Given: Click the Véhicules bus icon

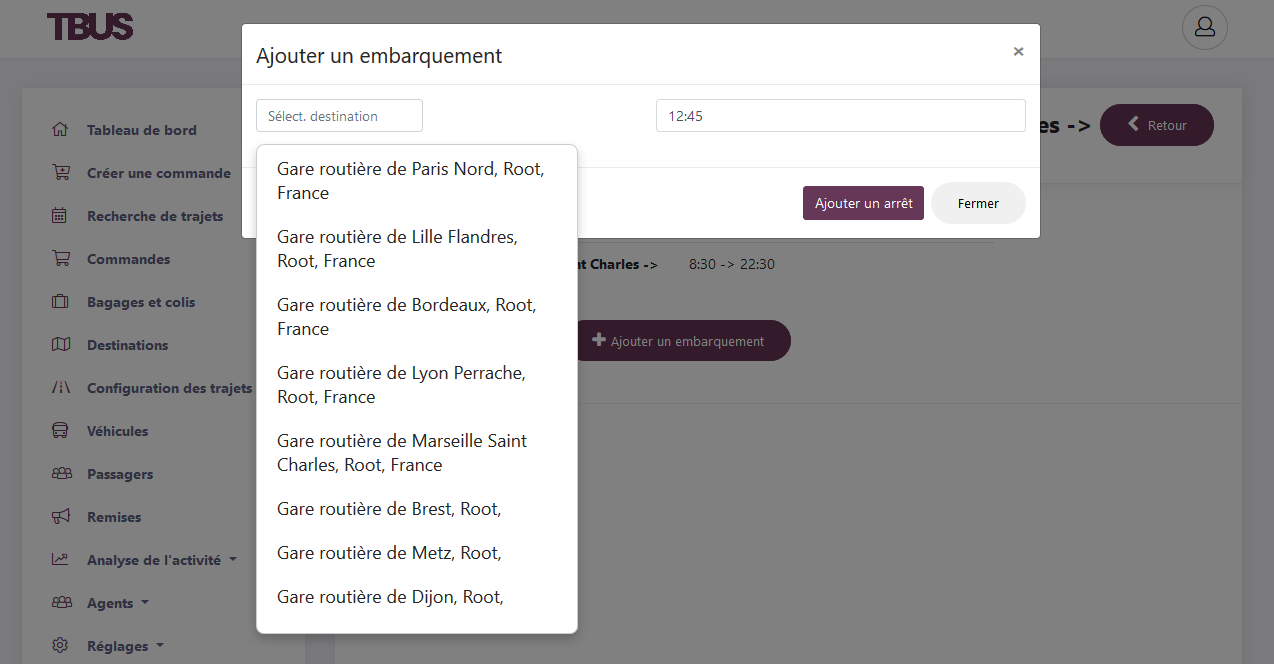Looking at the screenshot, I should coord(60,431).
